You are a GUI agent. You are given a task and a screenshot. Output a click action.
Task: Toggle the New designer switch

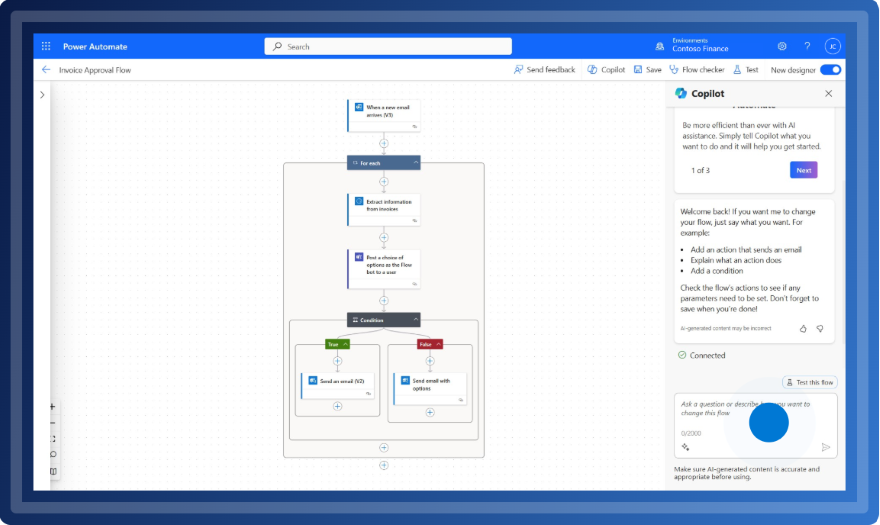click(x=830, y=70)
